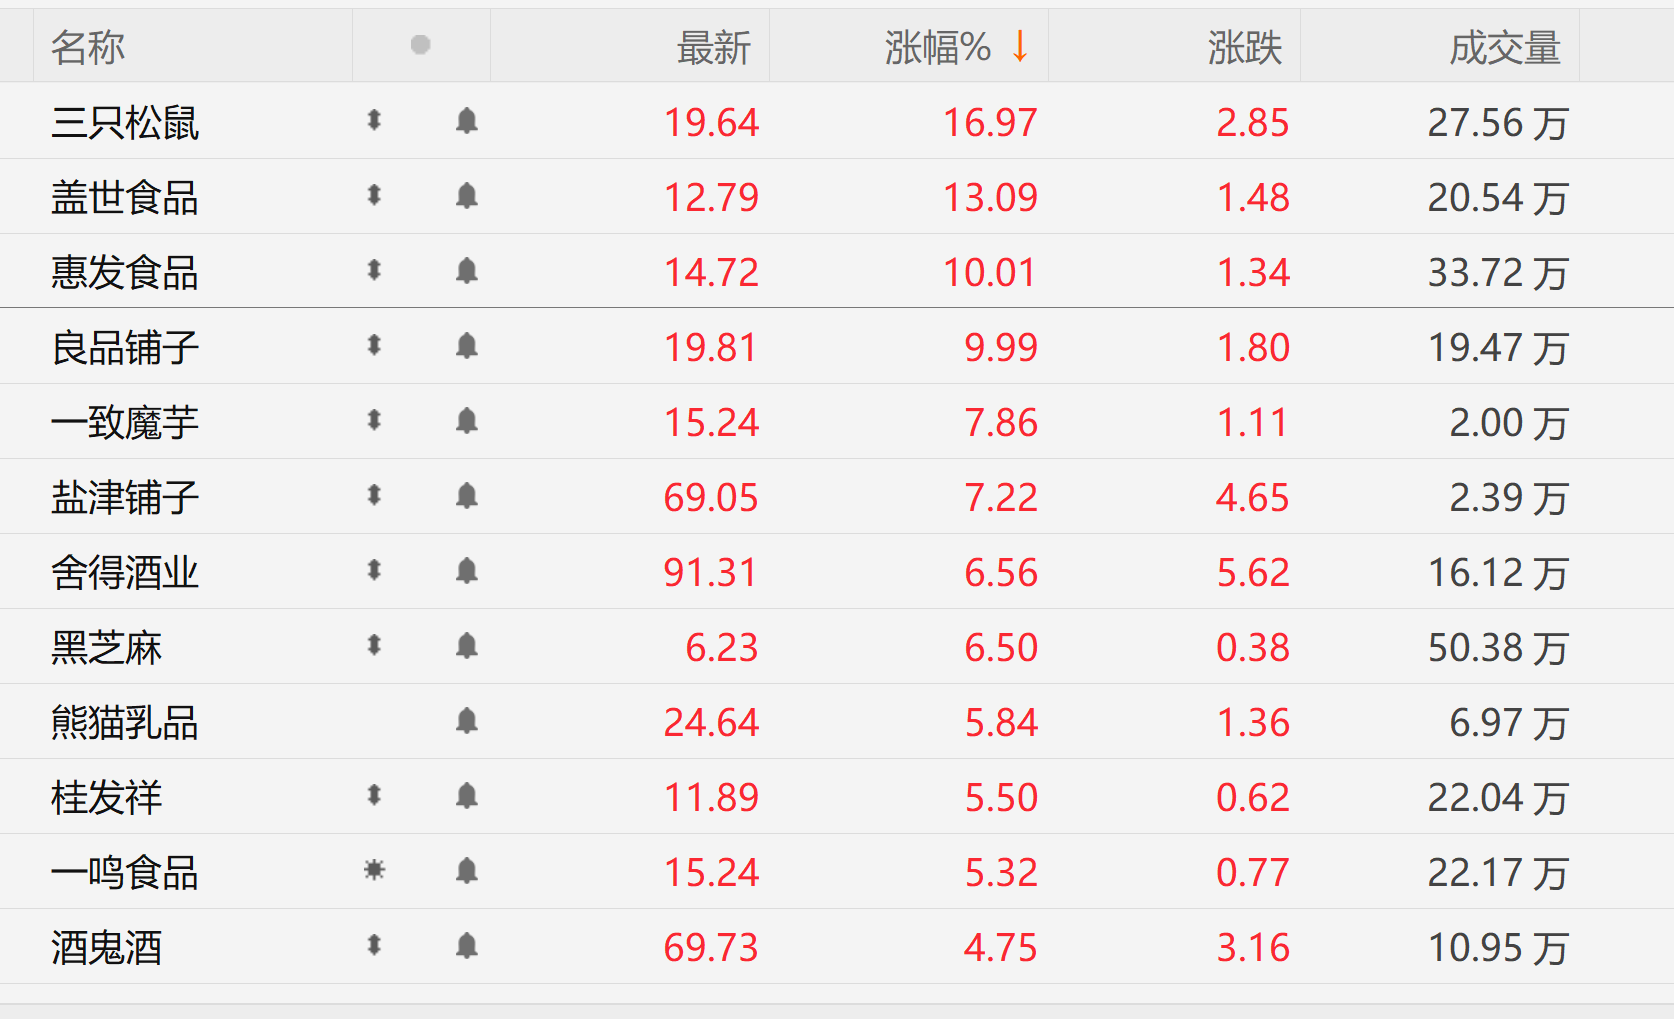Toggle the alert bell for 良品铺子
Viewport: 1674px width, 1019px height.
tap(466, 346)
